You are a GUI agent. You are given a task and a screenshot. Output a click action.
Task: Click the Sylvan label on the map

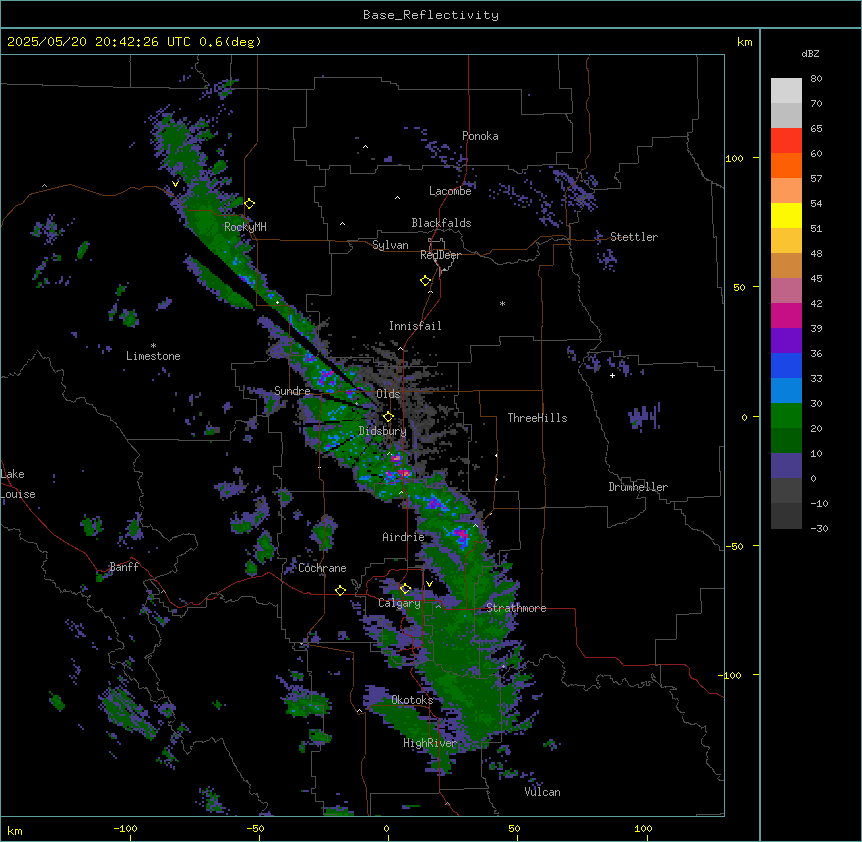pos(390,245)
